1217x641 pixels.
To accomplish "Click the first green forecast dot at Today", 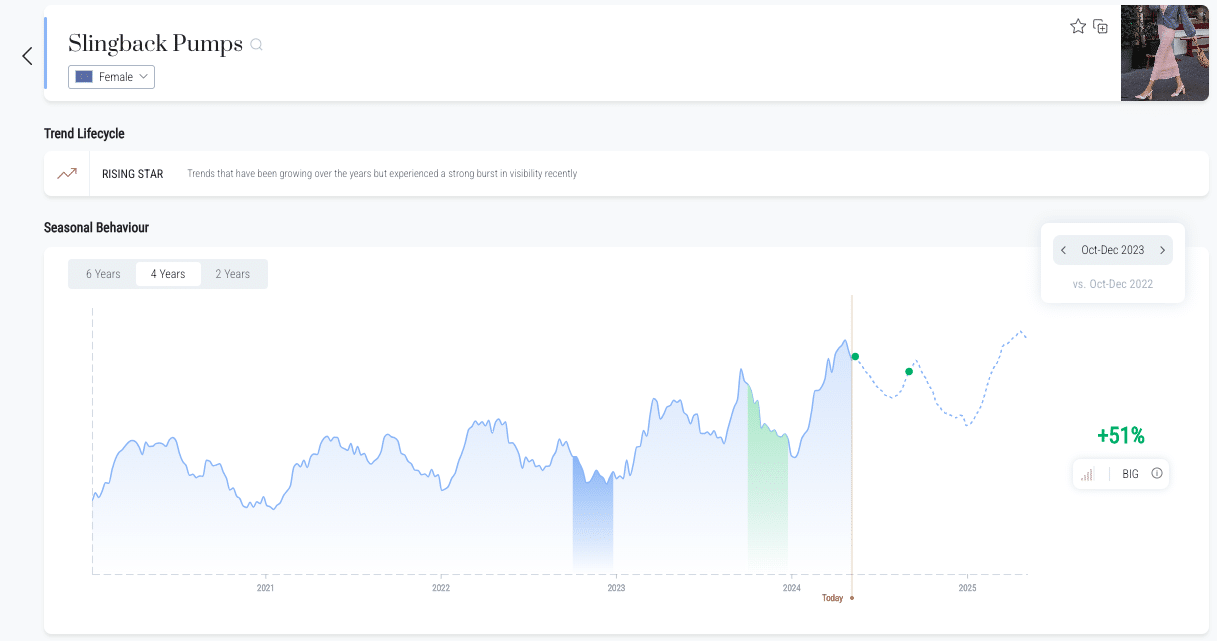I will (855, 357).
